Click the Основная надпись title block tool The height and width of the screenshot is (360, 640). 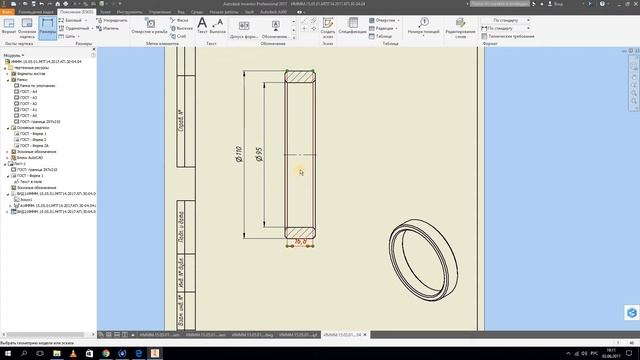pyautogui.click(x=27, y=28)
